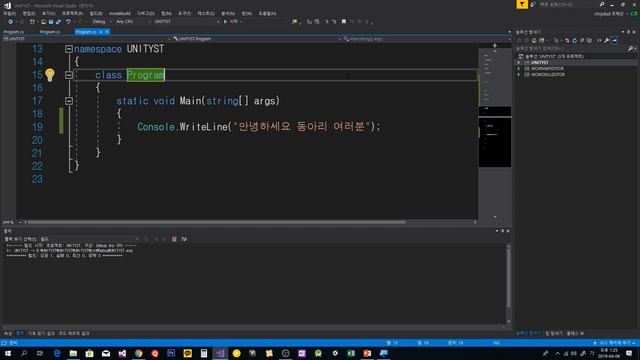Open the Output source selection dropdown
The image size is (640, 360).
89,239
